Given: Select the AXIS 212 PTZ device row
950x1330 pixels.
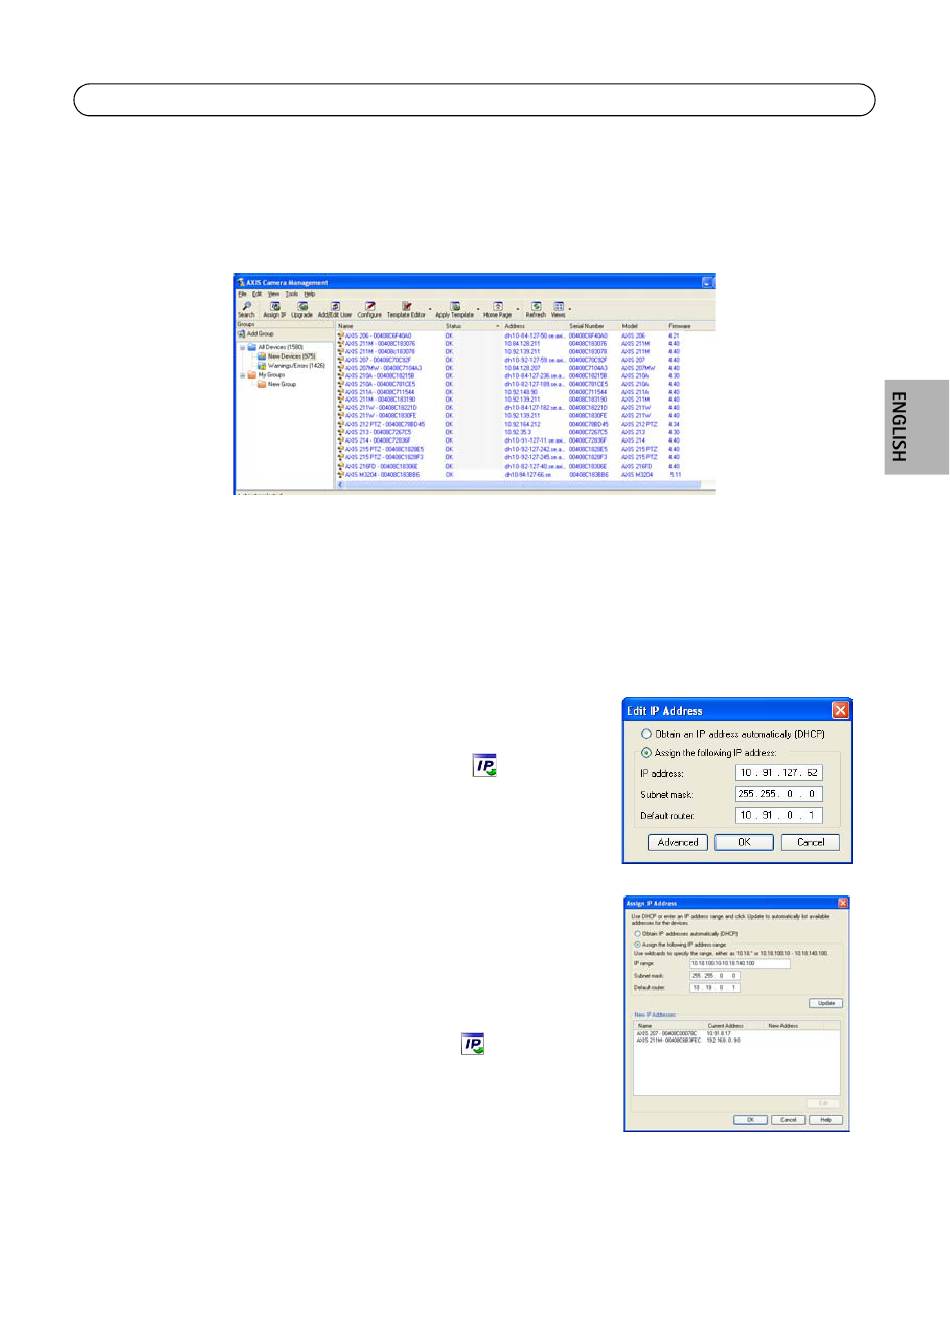Looking at the screenshot, I should (525, 424).
